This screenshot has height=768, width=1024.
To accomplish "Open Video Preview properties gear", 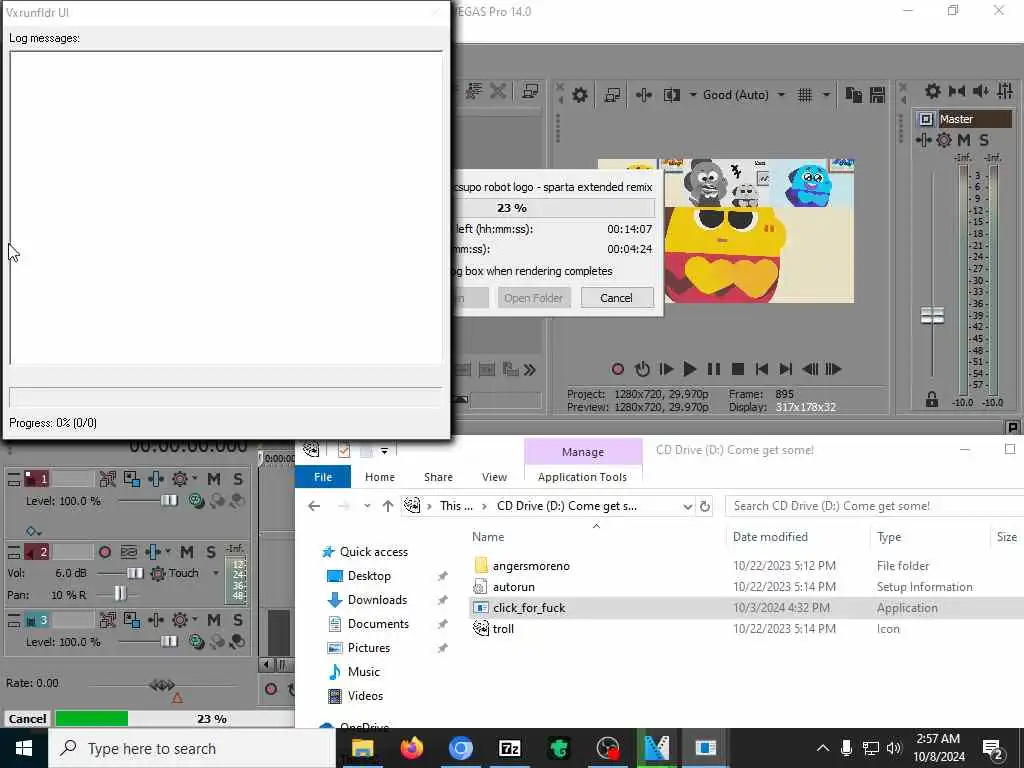I will pyautogui.click(x=579, y=95).
